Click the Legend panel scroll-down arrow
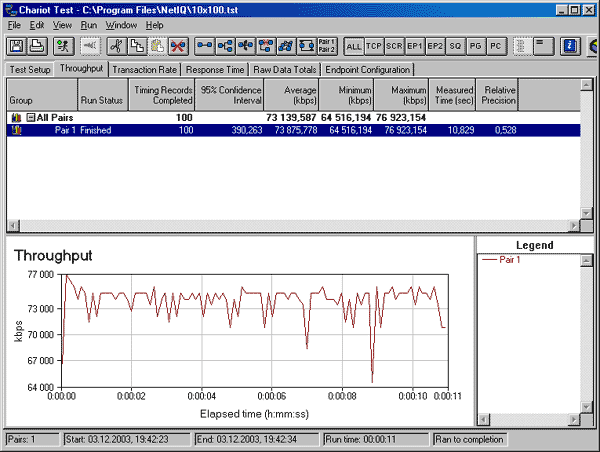 tap(587, 406)
